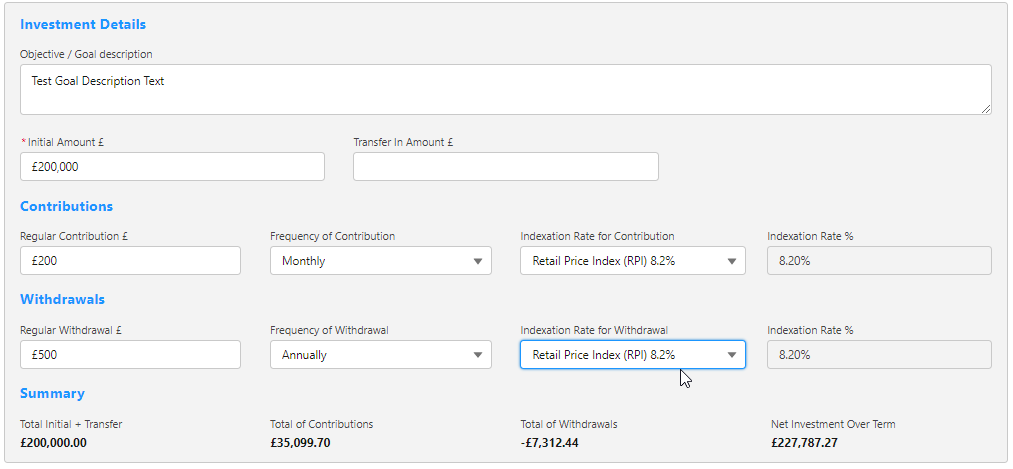Click the Contributions section heading
This screenshot has height=469, width=1013.
point(66,207)
